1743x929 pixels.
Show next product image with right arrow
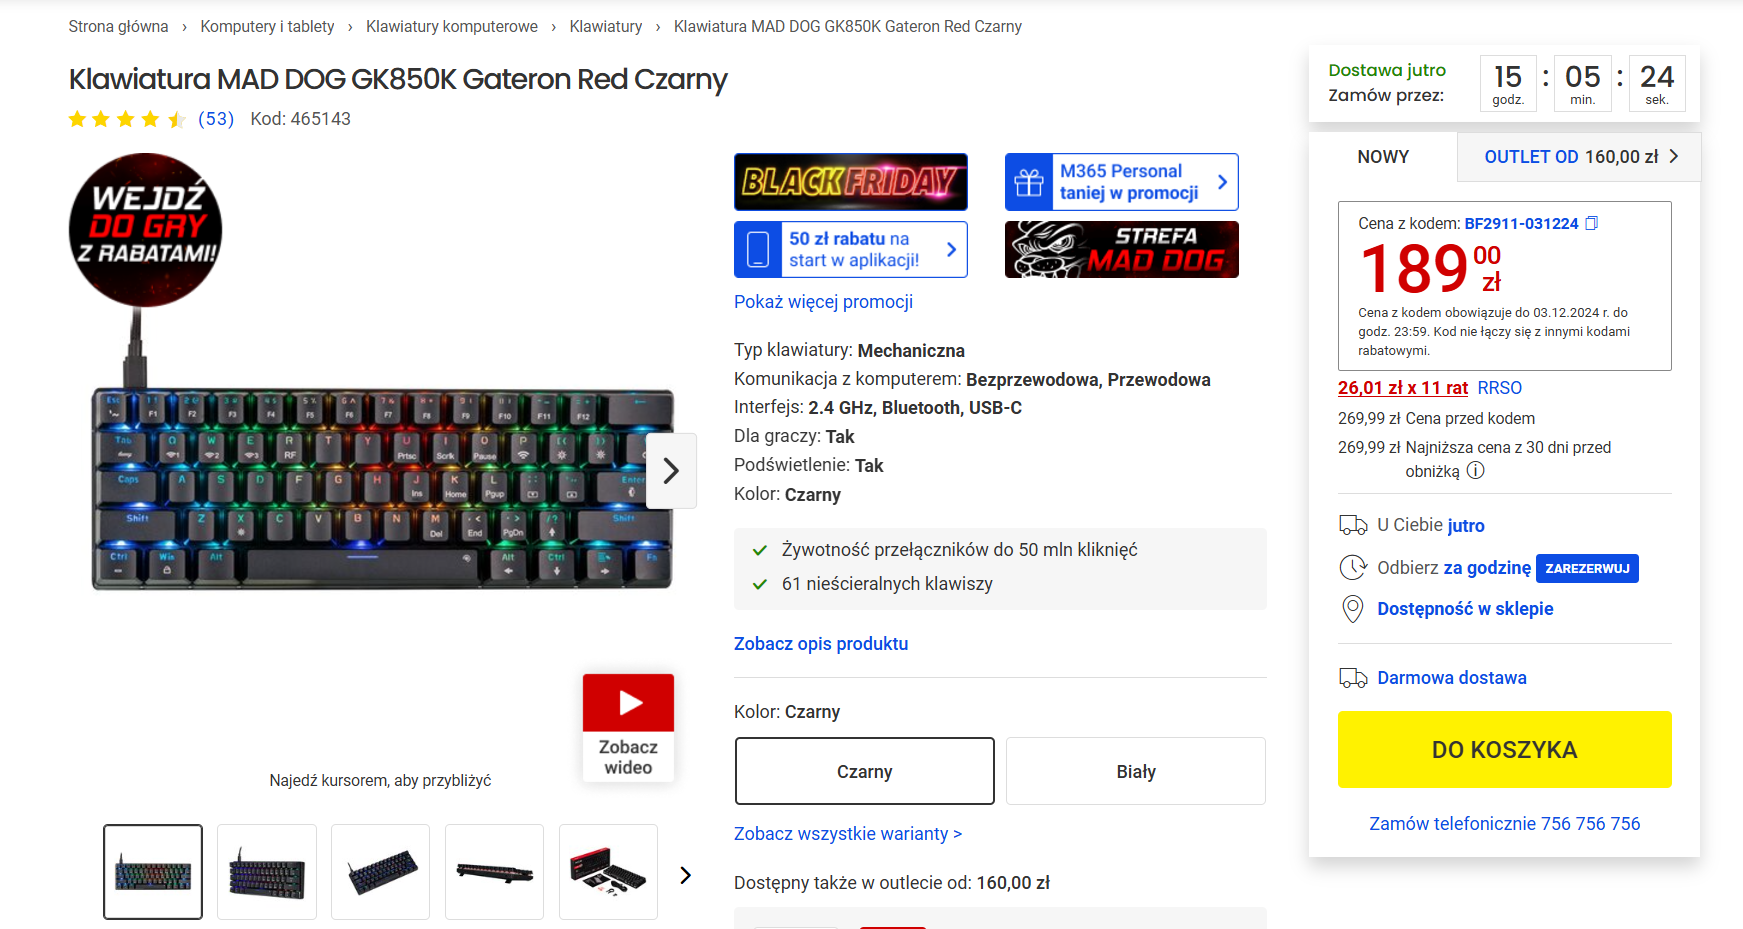tap(671, 471)
